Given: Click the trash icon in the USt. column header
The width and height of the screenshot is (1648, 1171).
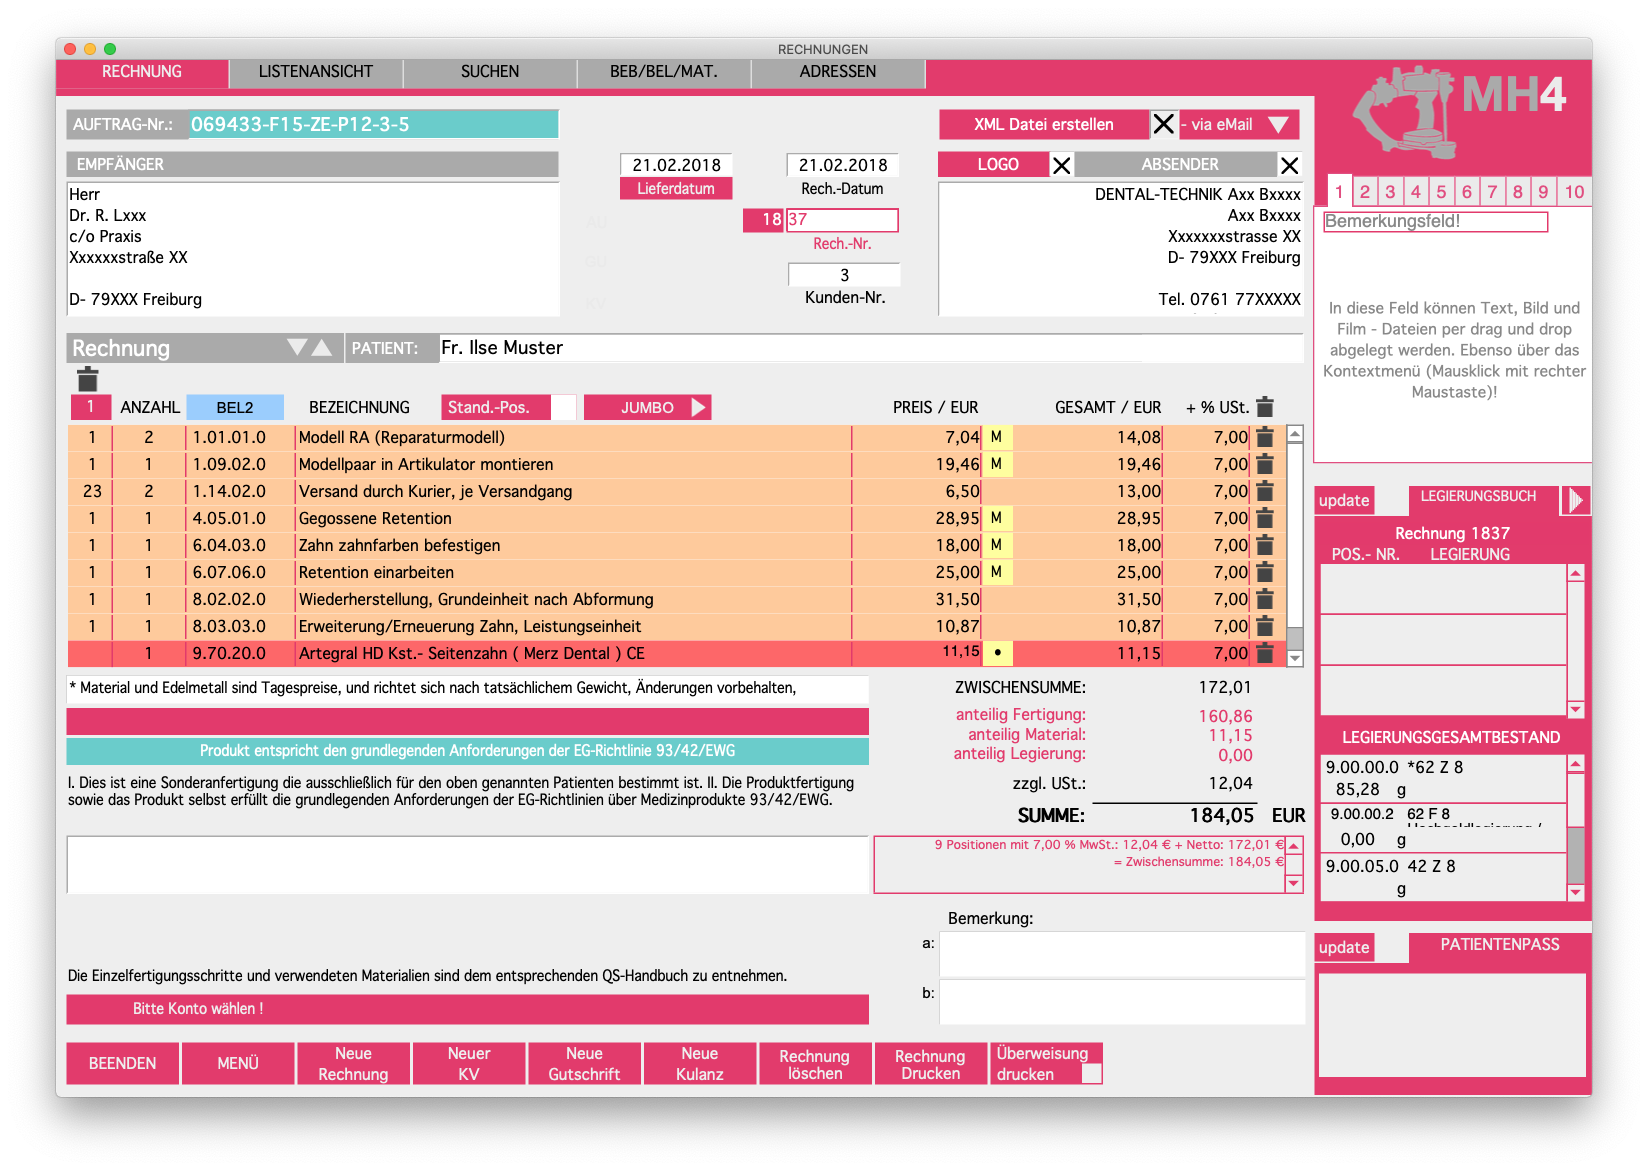Looking at the screenshot, I should [x=1265, y=407].
